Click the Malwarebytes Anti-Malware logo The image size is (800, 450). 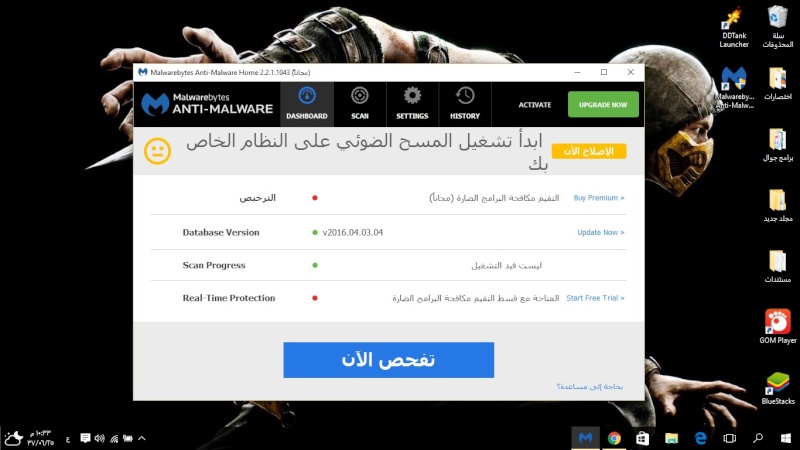click(207, 104)
